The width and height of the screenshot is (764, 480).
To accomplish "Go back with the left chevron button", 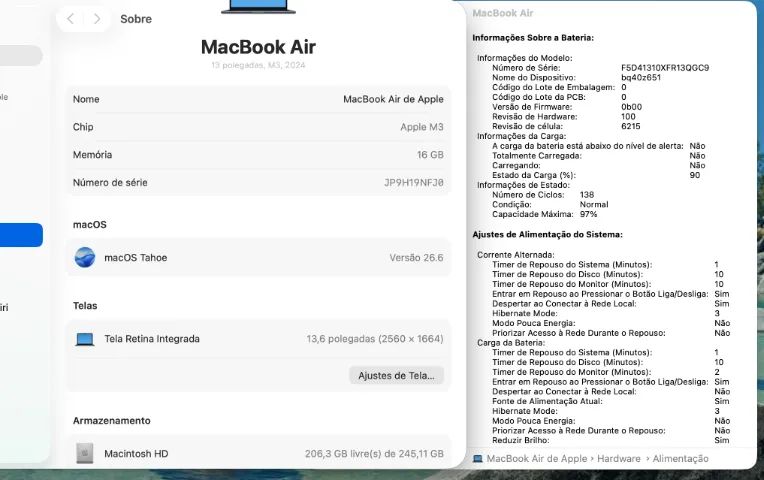I will (x=71, y=19).
